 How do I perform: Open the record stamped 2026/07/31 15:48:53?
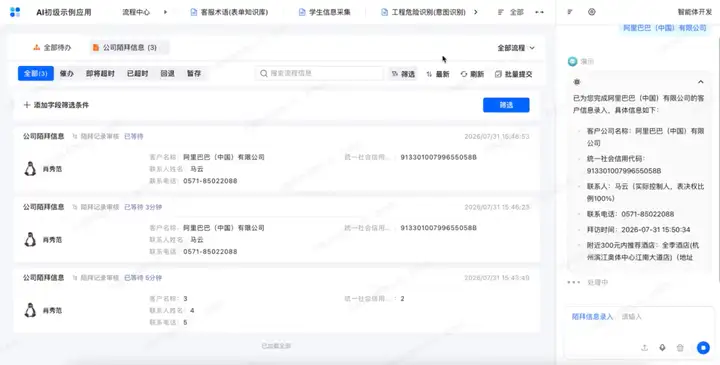[x=276, y=159]
